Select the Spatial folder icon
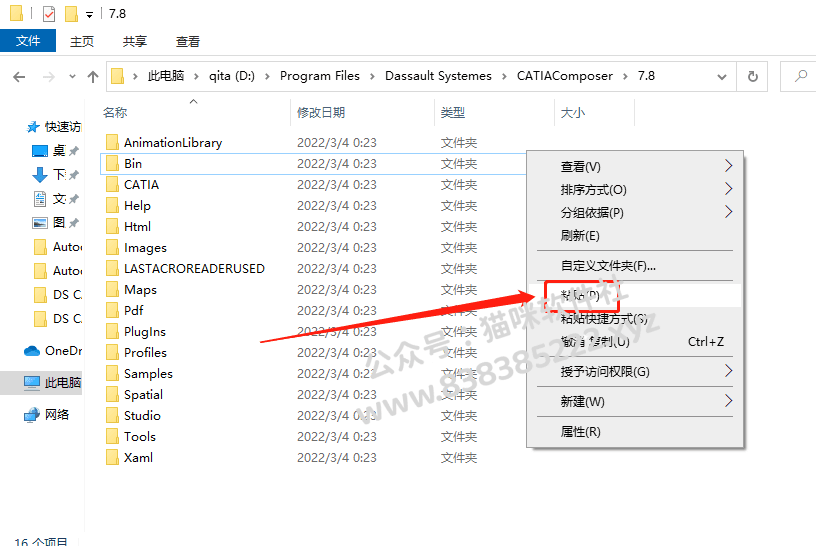 pyautogui.click(x=112, y=394)
